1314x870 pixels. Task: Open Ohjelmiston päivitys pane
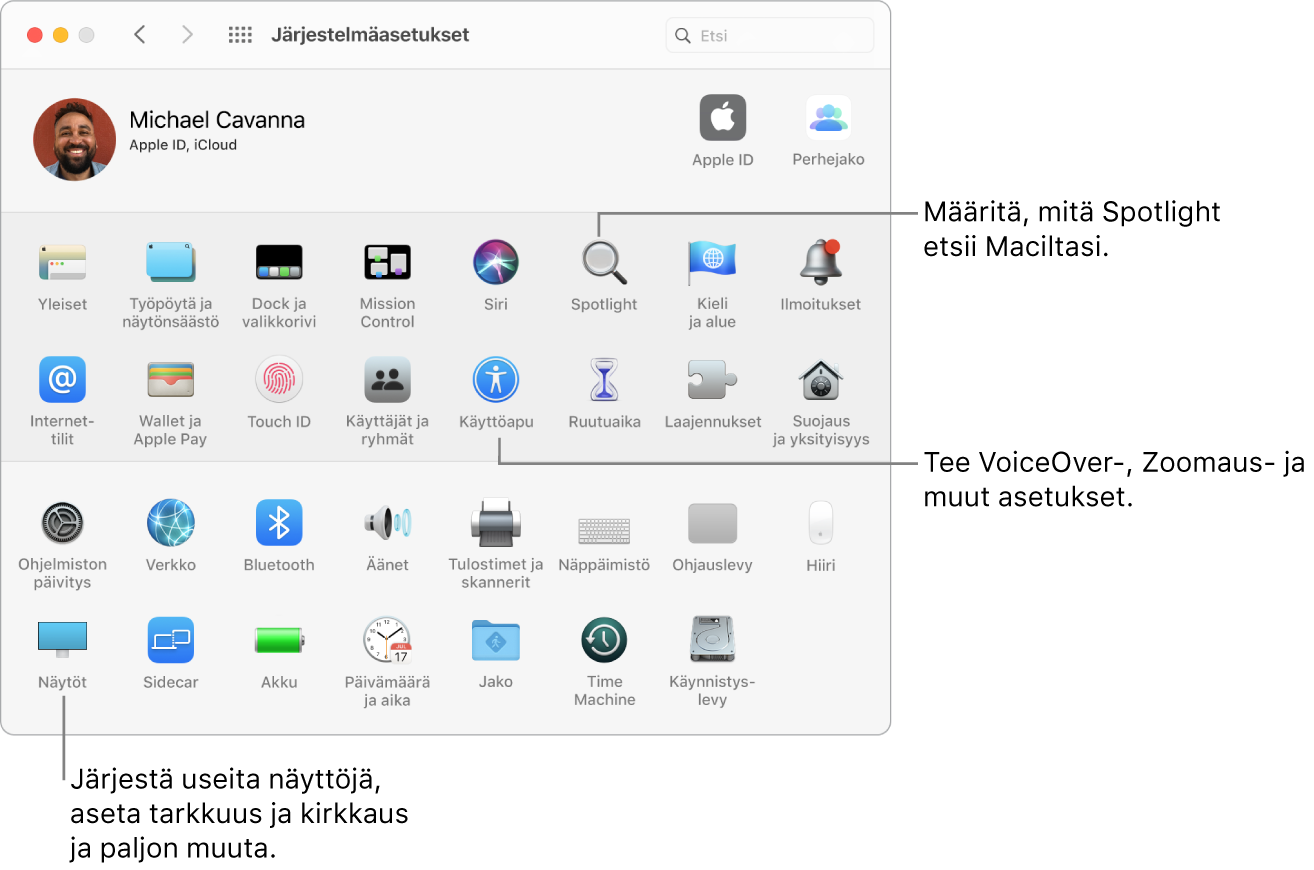coord(62,523)
